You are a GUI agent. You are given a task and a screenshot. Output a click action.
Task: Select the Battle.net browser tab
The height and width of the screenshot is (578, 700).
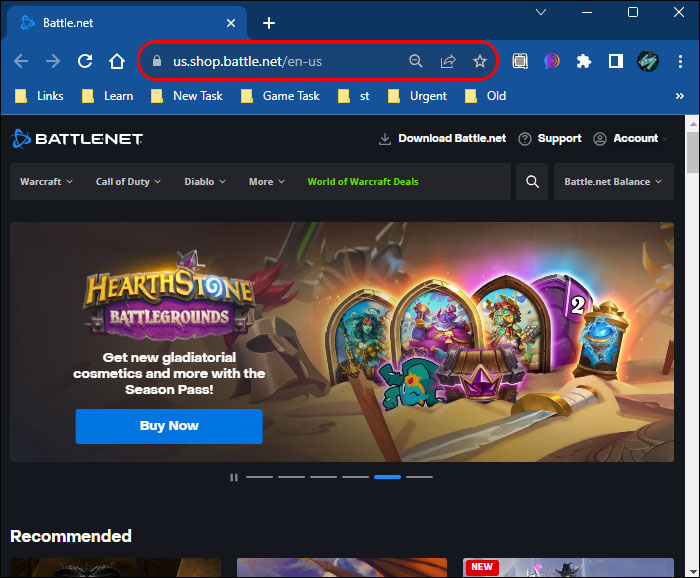125,23
